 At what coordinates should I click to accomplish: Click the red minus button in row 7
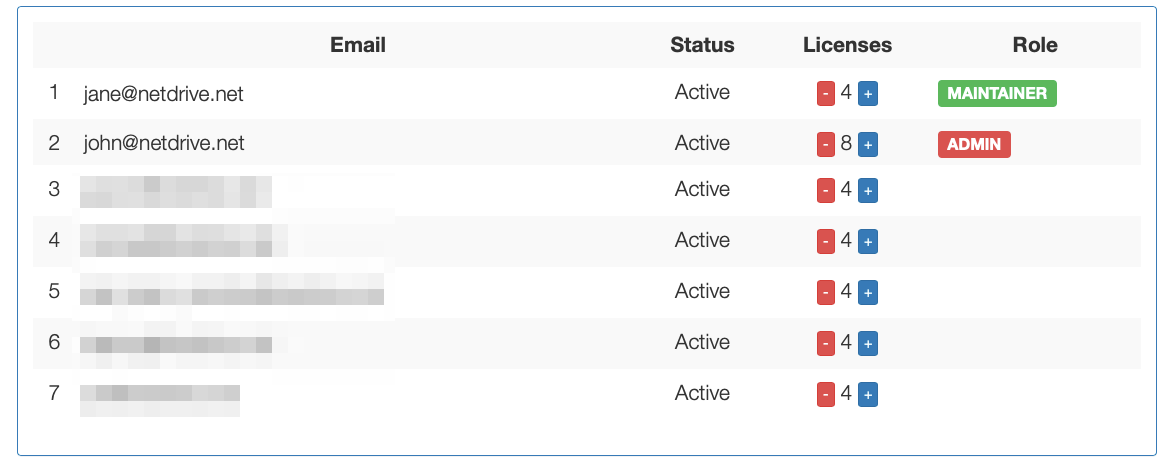(x=825, y=395)
